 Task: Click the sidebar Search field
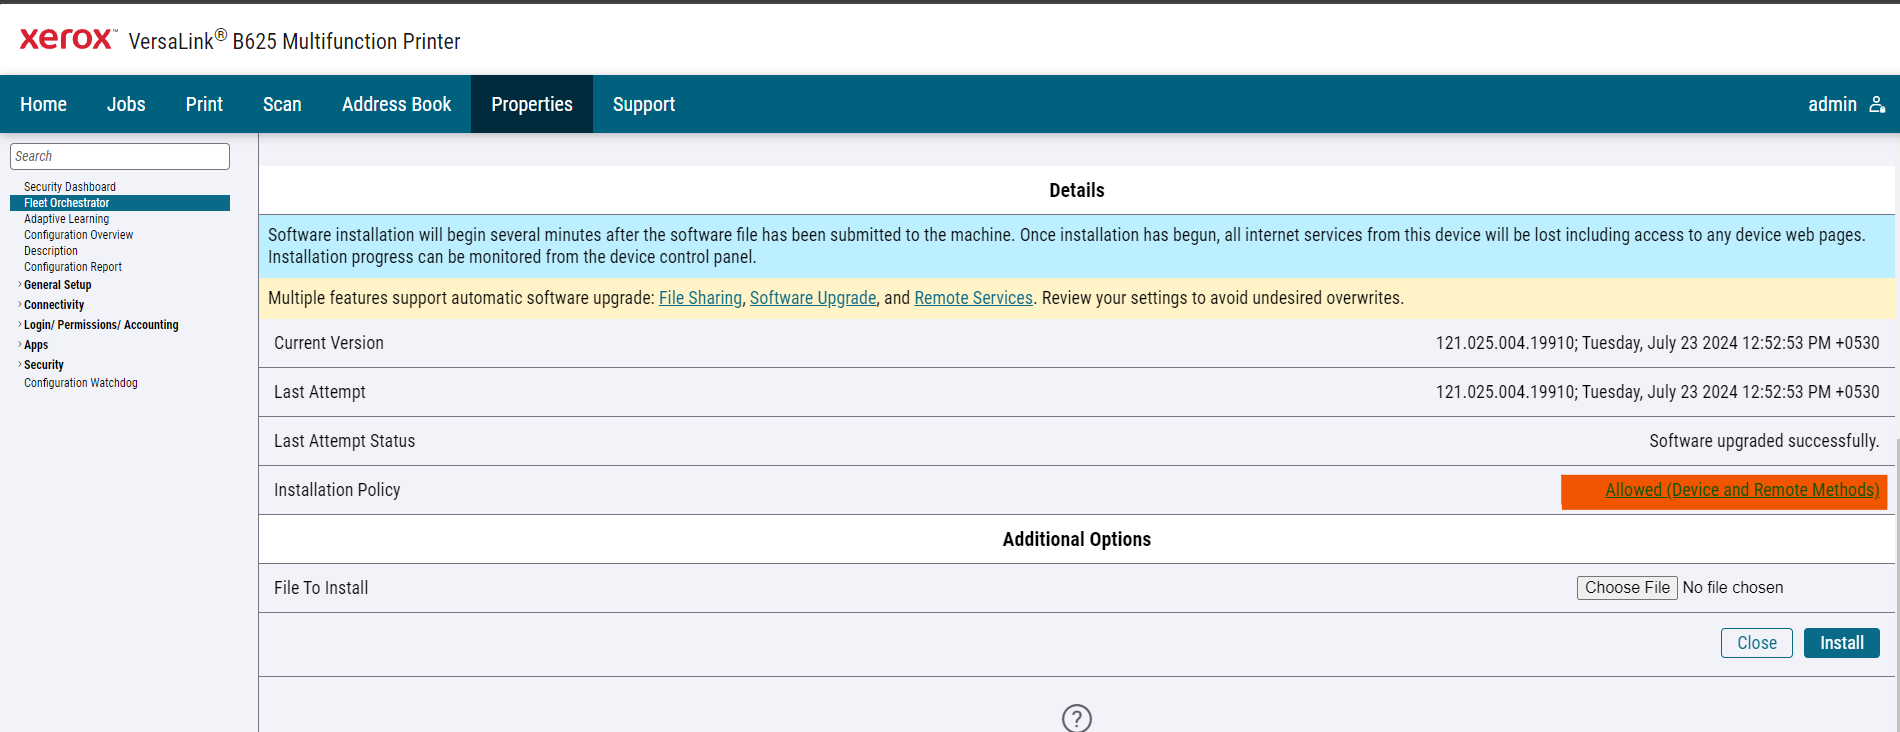point(120,156)
